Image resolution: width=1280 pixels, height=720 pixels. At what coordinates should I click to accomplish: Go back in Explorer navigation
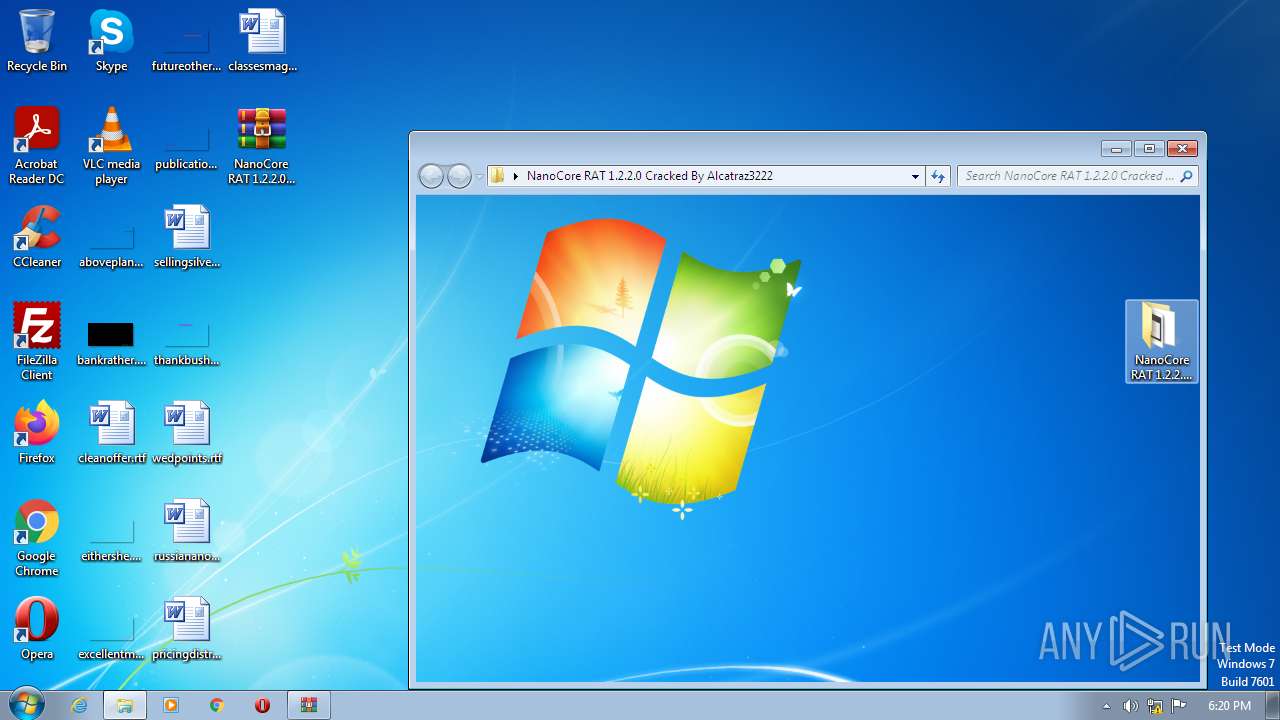[x=431, y=176]
